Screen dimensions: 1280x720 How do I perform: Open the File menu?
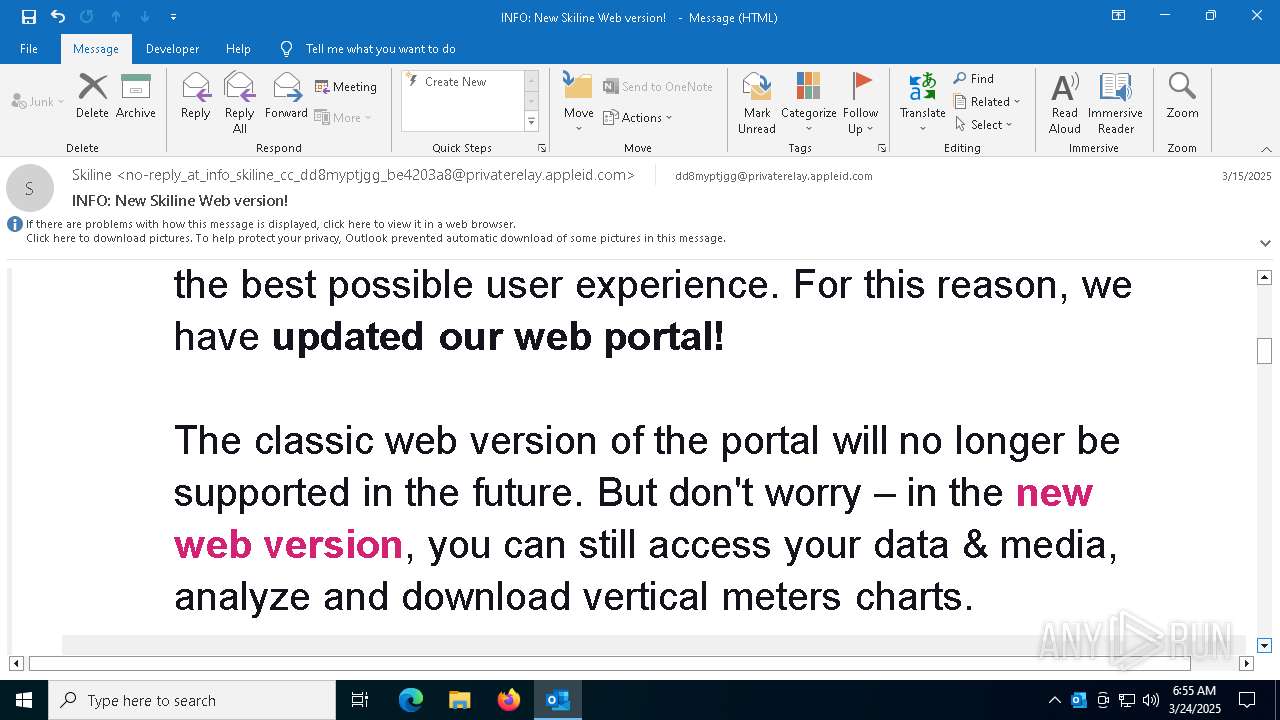click(29, 48)
